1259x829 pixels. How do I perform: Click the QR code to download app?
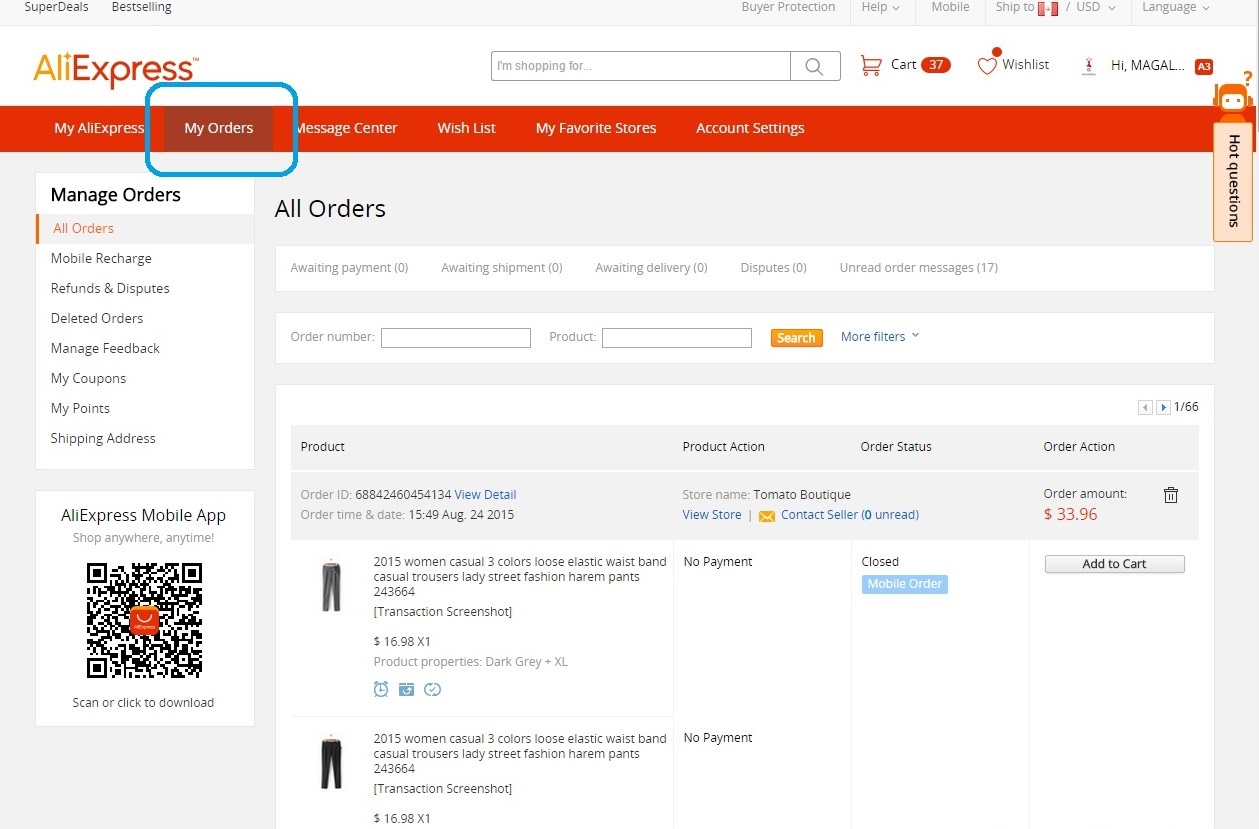pyautogui.click(x=144, y=620)
